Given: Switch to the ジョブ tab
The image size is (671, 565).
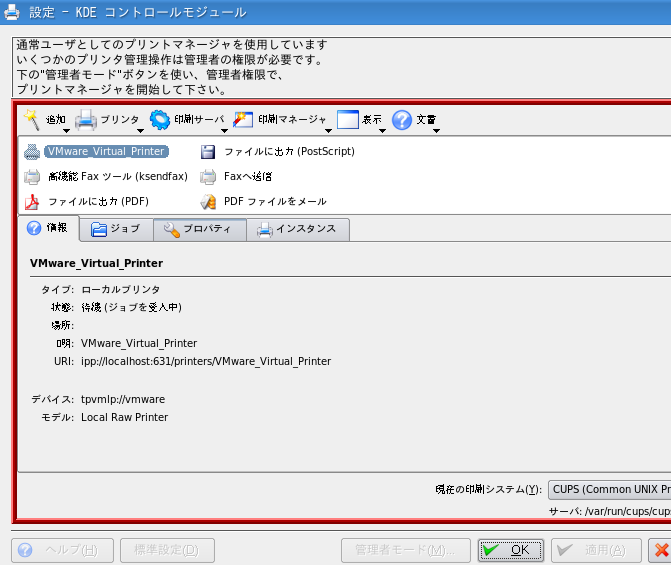Looking at the screenshot, I should point(116,229).
